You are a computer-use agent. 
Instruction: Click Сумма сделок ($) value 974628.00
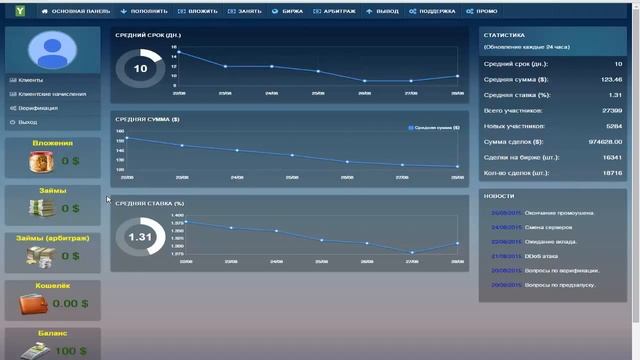tap(605, 142)
